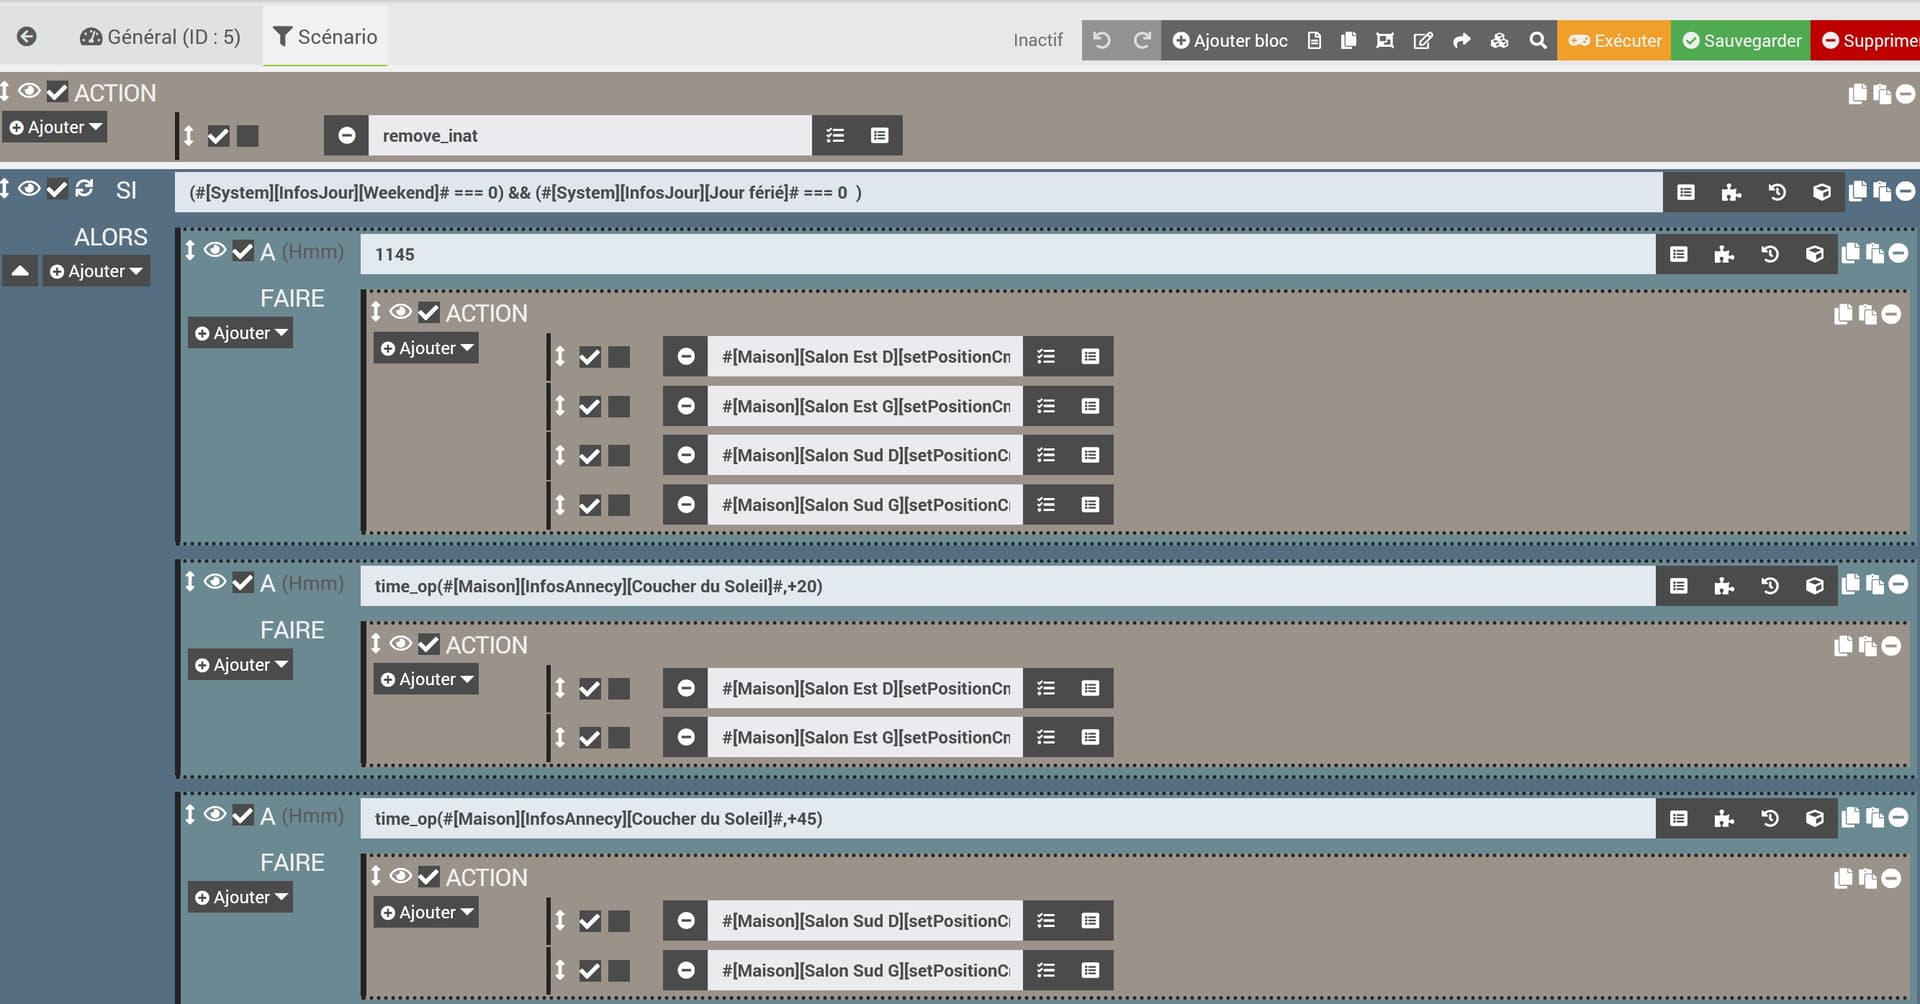Click the puzzle-piece icon on the +45 row
Viewport: 1920px width, 1004px height.
pyautogui.click(x=1724, y=818)
